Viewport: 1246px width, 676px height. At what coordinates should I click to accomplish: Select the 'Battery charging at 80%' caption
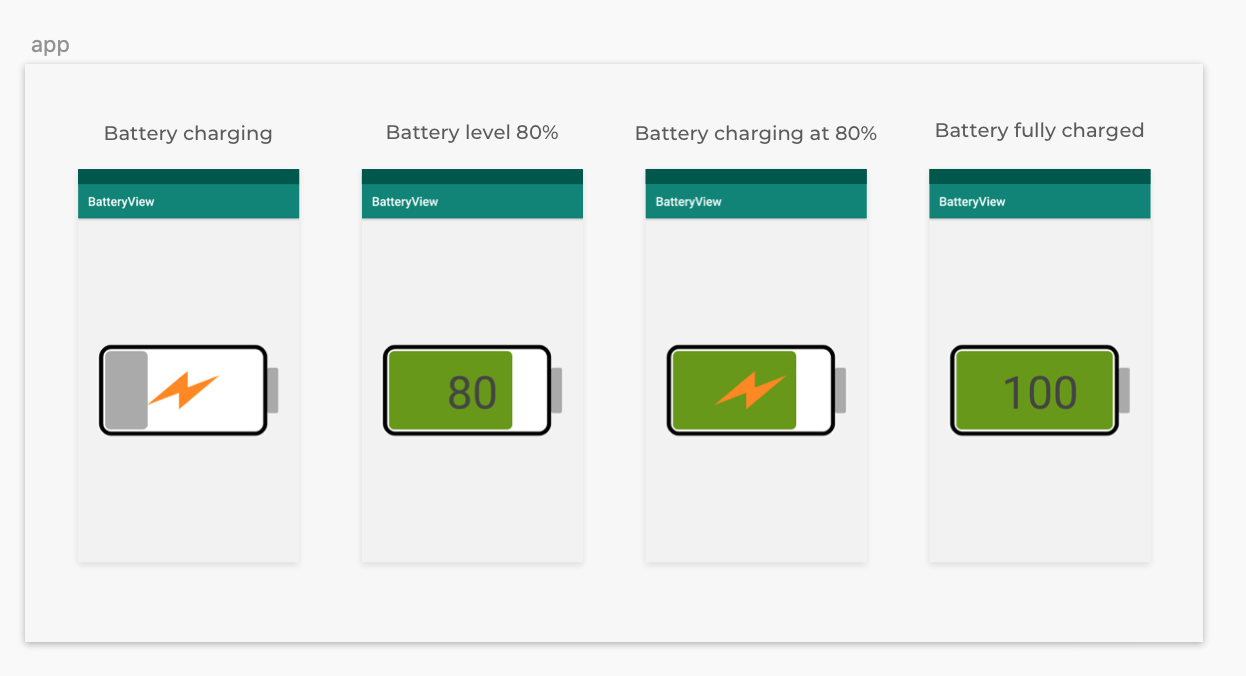tap(756, 133)
